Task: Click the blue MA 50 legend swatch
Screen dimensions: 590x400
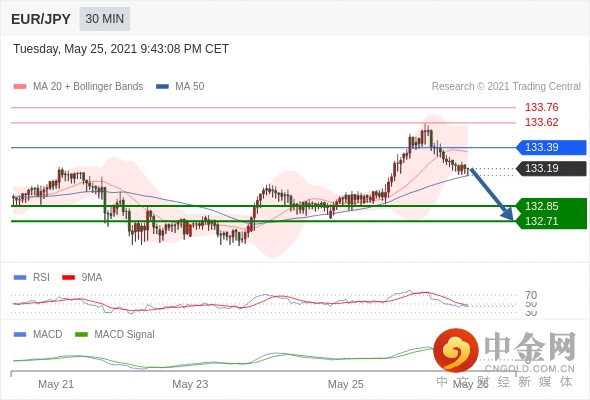Action: pos(162,87)
